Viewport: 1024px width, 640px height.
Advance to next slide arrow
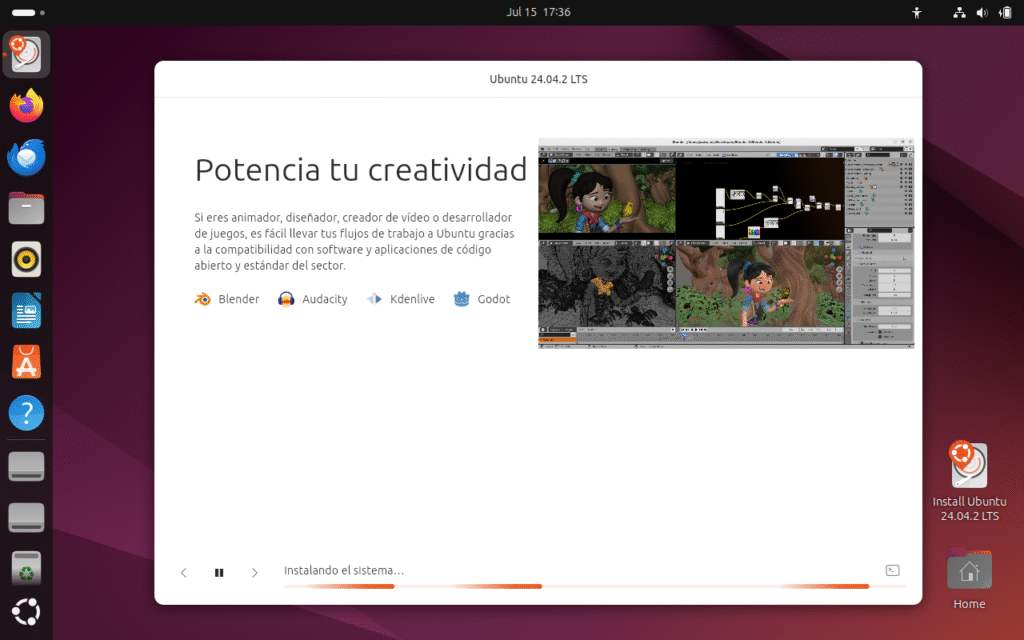[255, 573]
